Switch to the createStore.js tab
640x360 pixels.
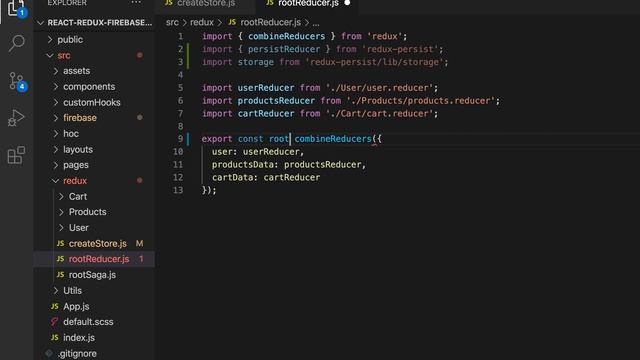coord(205,3)
